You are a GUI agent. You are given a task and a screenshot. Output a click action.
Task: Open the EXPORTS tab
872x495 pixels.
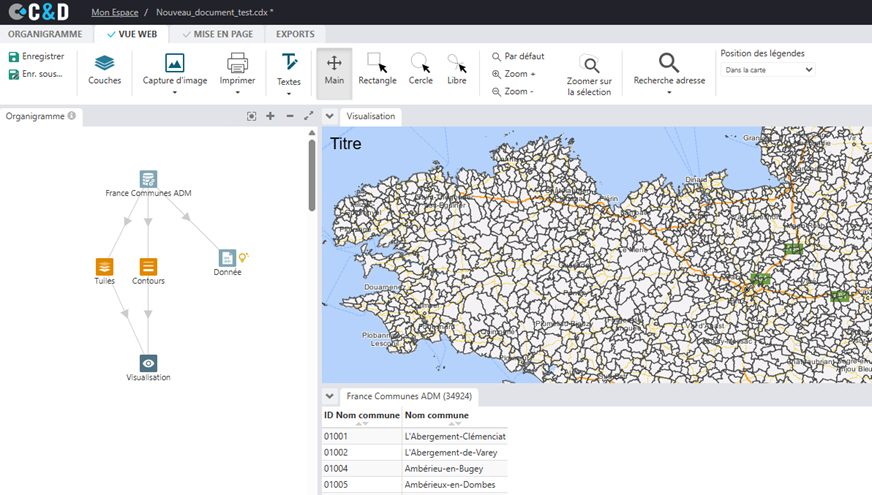[295, 34]
